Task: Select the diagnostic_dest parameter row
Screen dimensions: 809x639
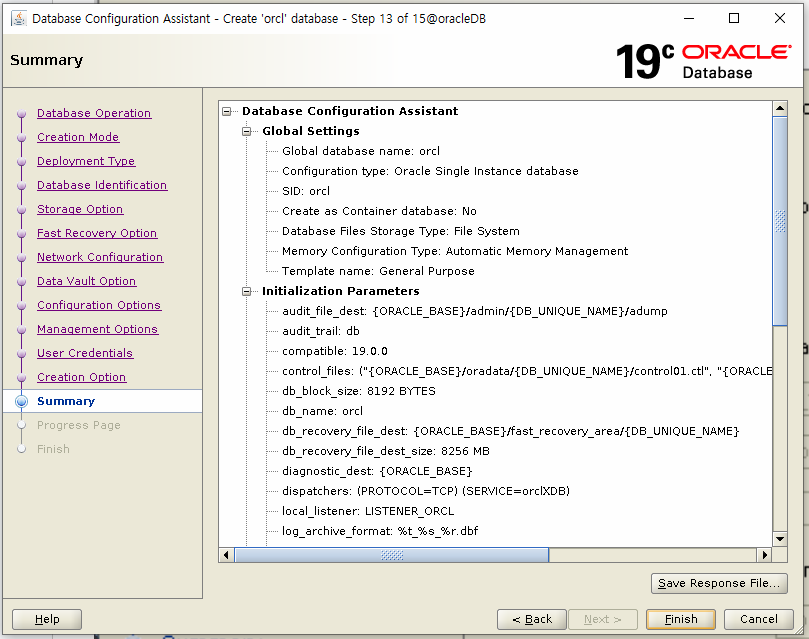Action: tap(377, 471)
